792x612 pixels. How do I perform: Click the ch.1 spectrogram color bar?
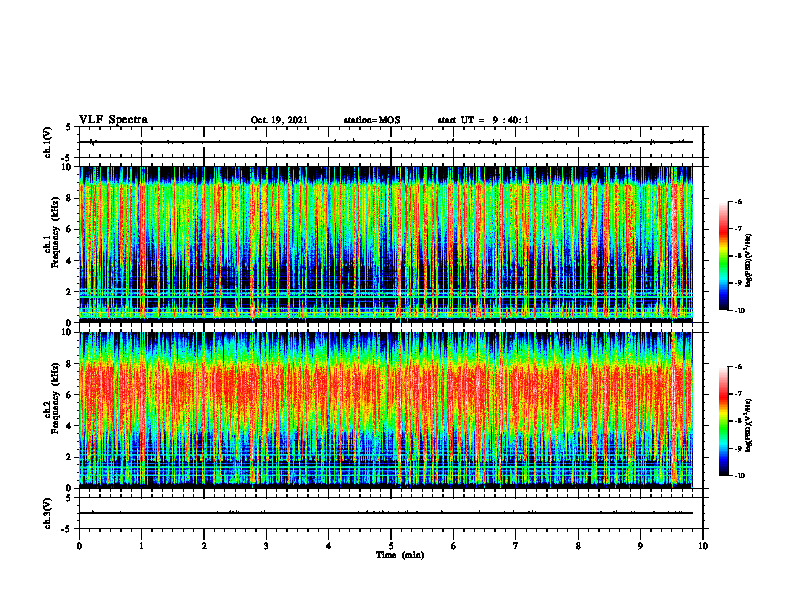723,256
